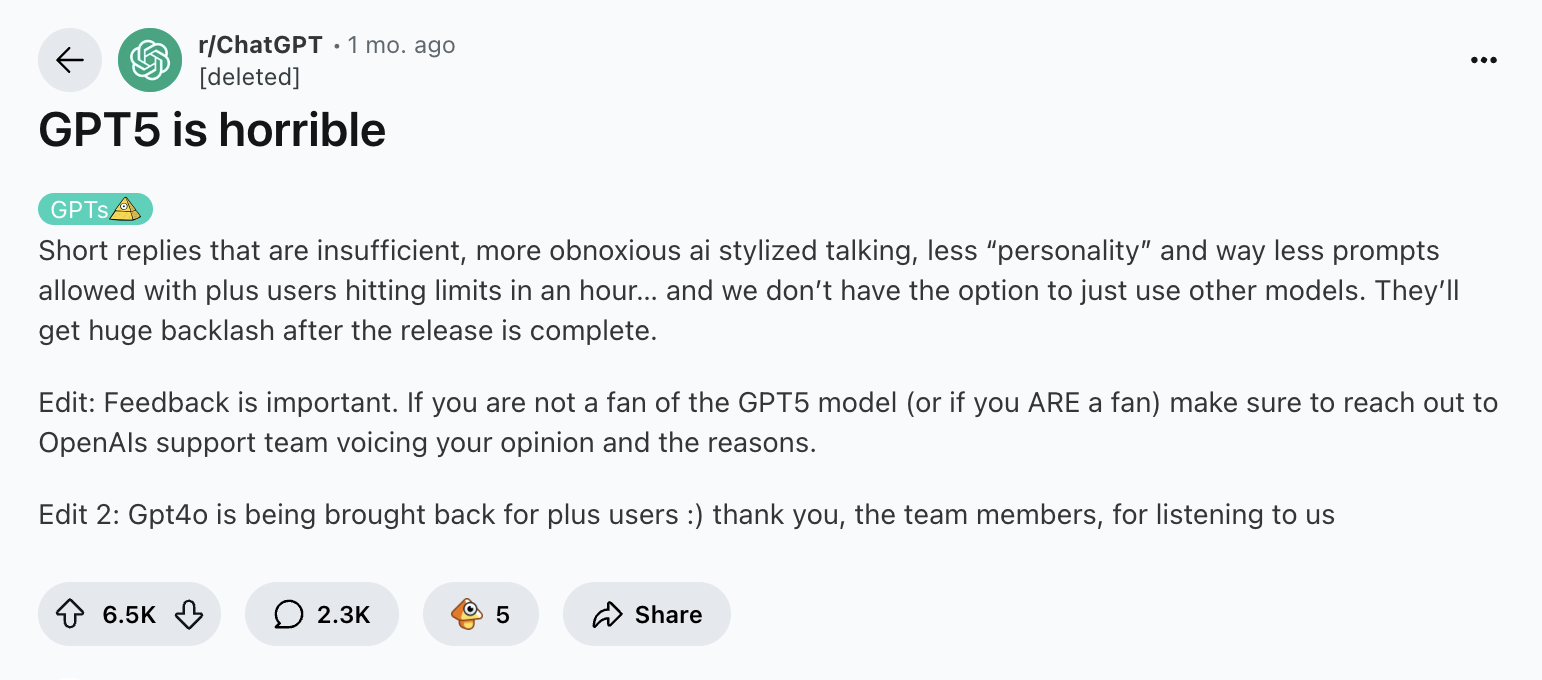Screen dimensions: 1542x680
Task: View the [deleted] author's profile
Action: (x=250, y=76)
